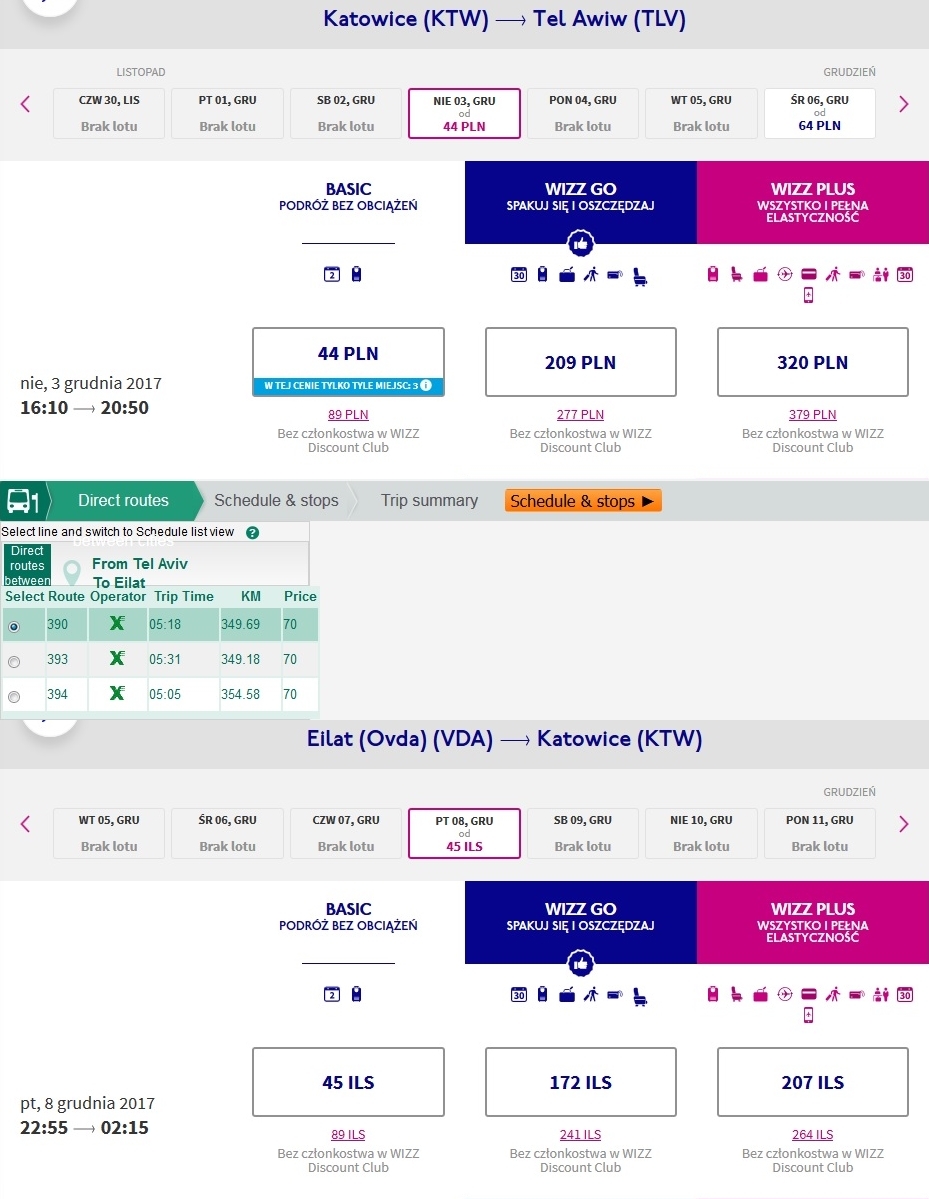
Task: Open the Trip summary step tab
Action: 429,501
